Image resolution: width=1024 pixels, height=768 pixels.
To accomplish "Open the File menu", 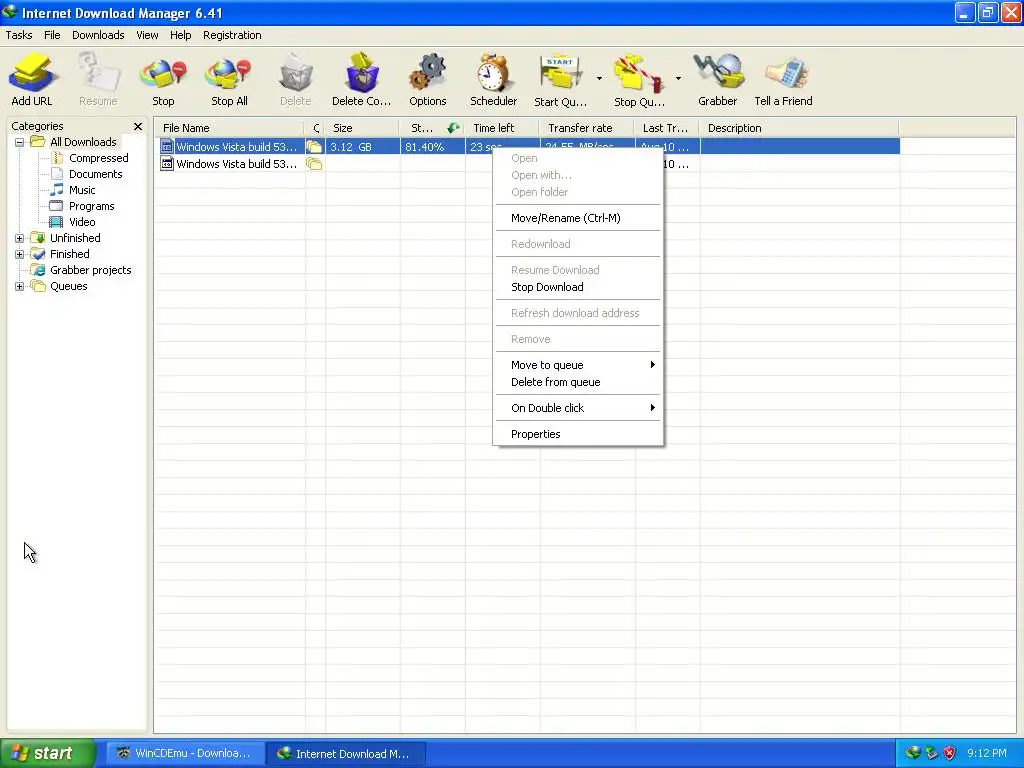I will 52,35.
